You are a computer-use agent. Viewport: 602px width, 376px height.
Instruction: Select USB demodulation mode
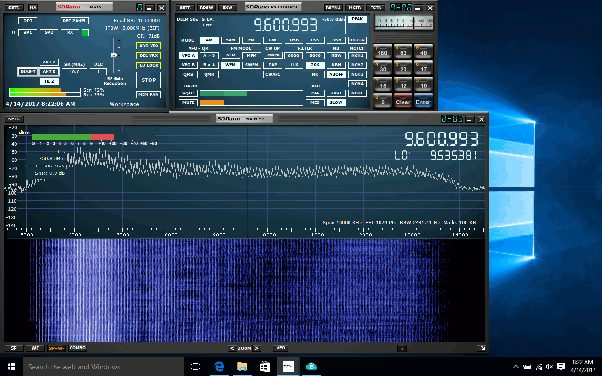[336, 40]
